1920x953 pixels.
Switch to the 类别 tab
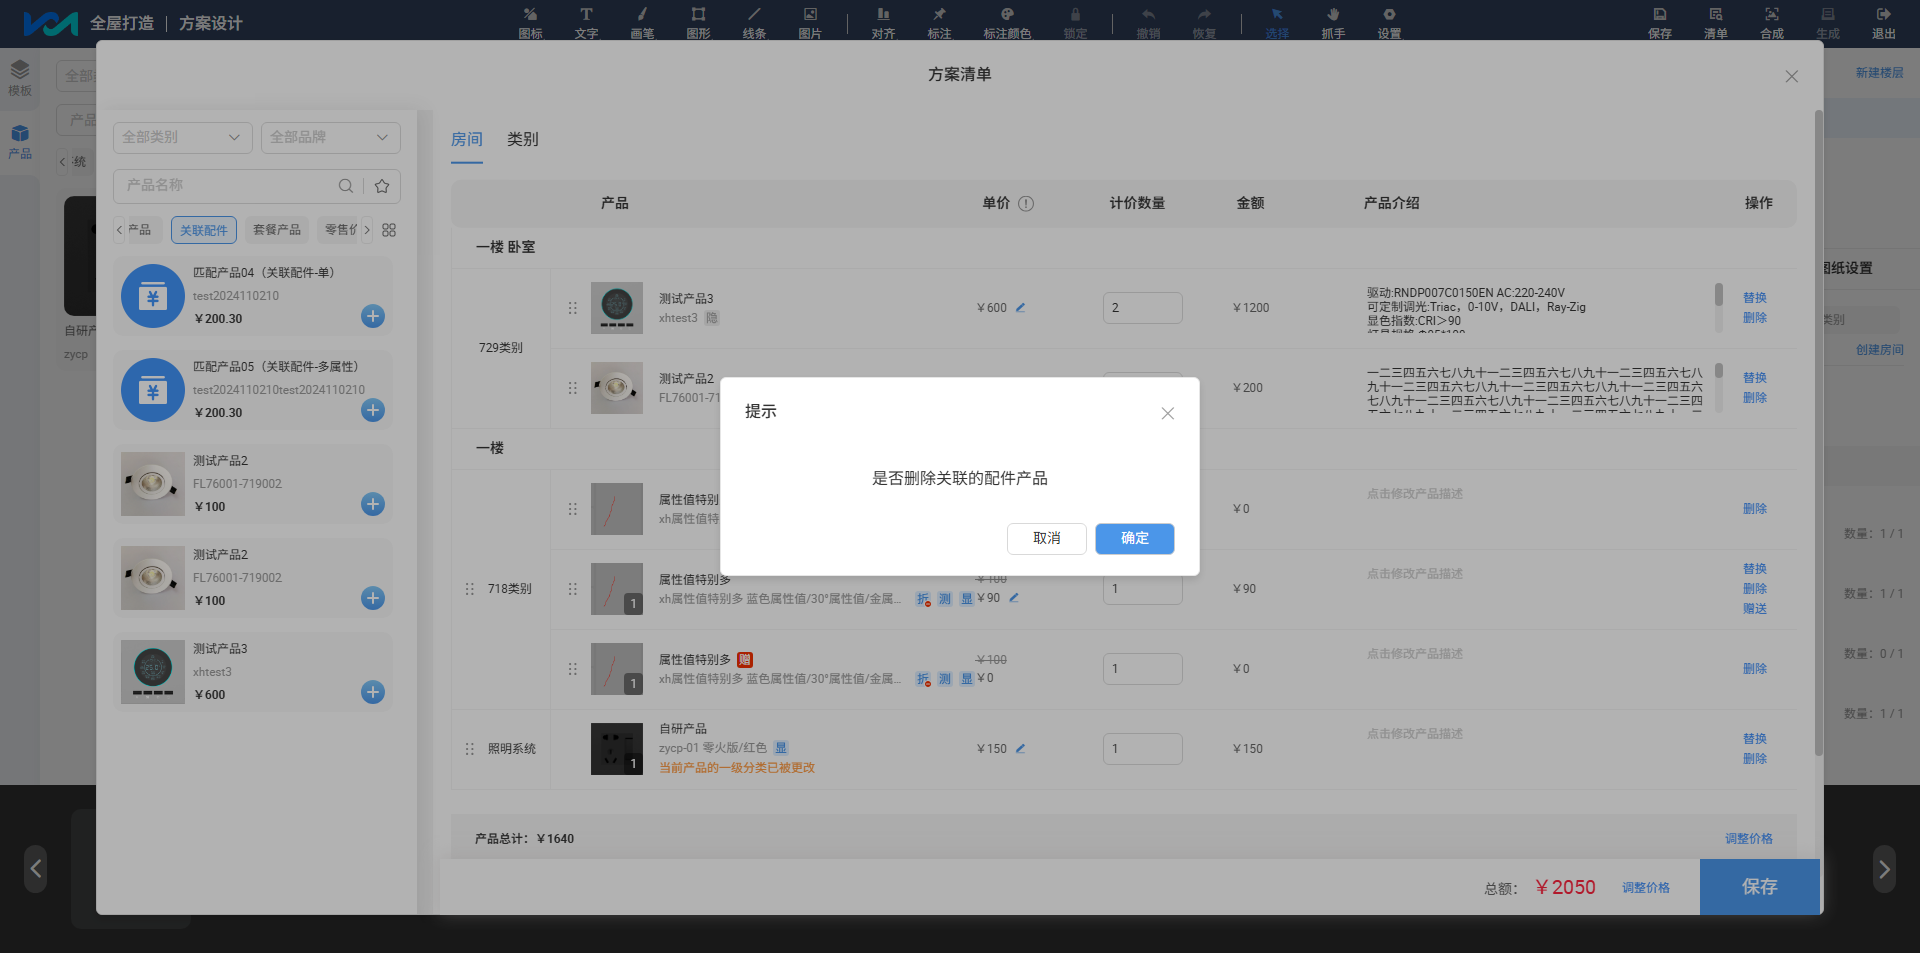click(523, 140)
